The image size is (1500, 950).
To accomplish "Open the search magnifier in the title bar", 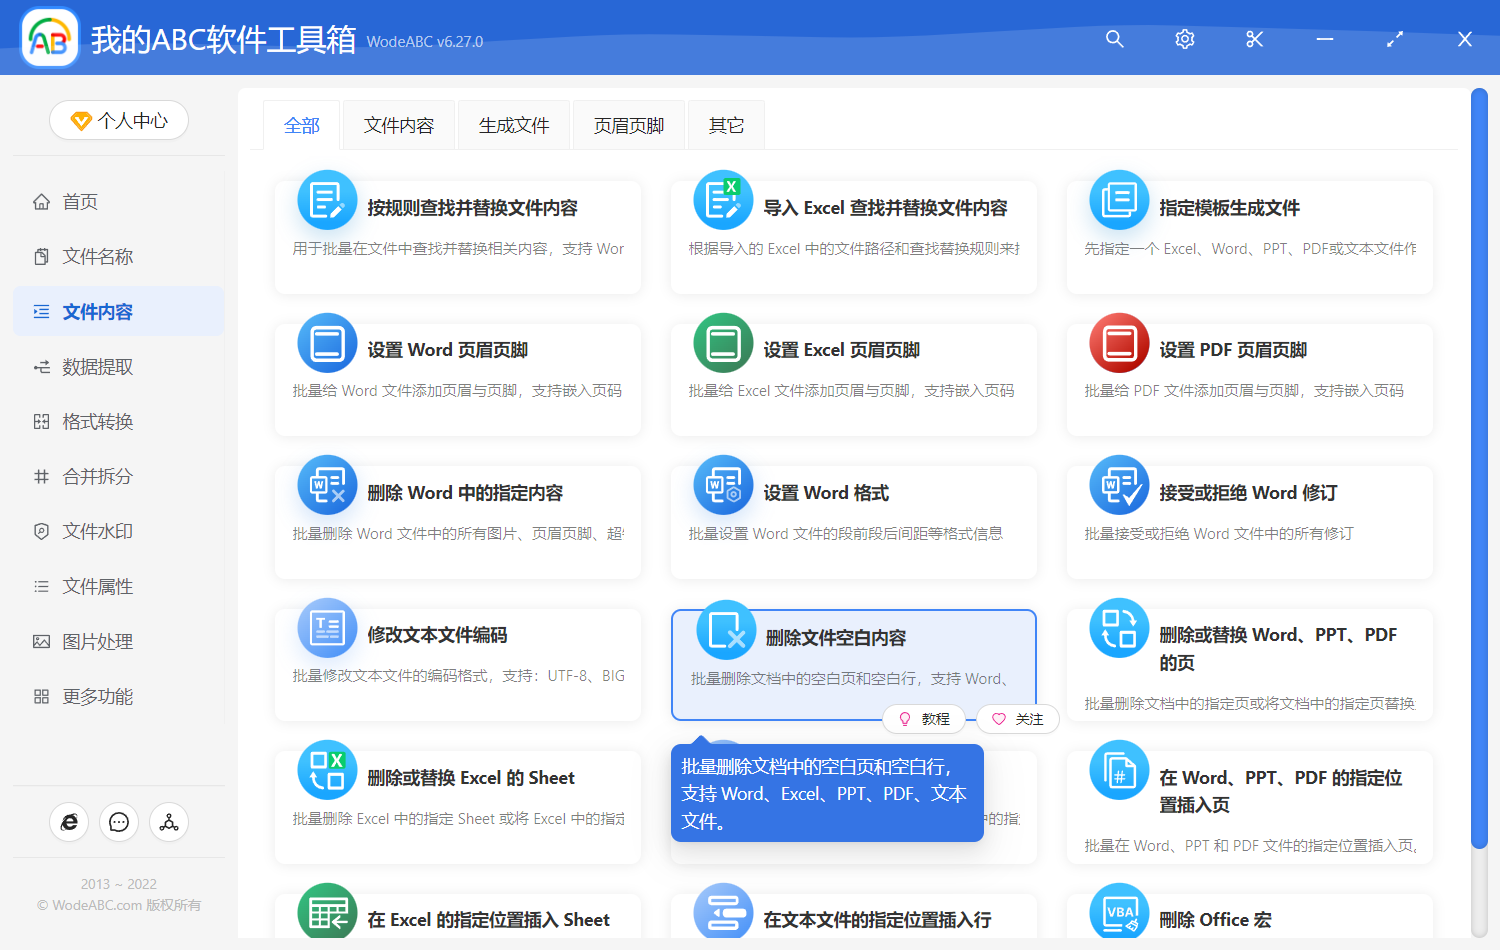I will point(1114,39).
